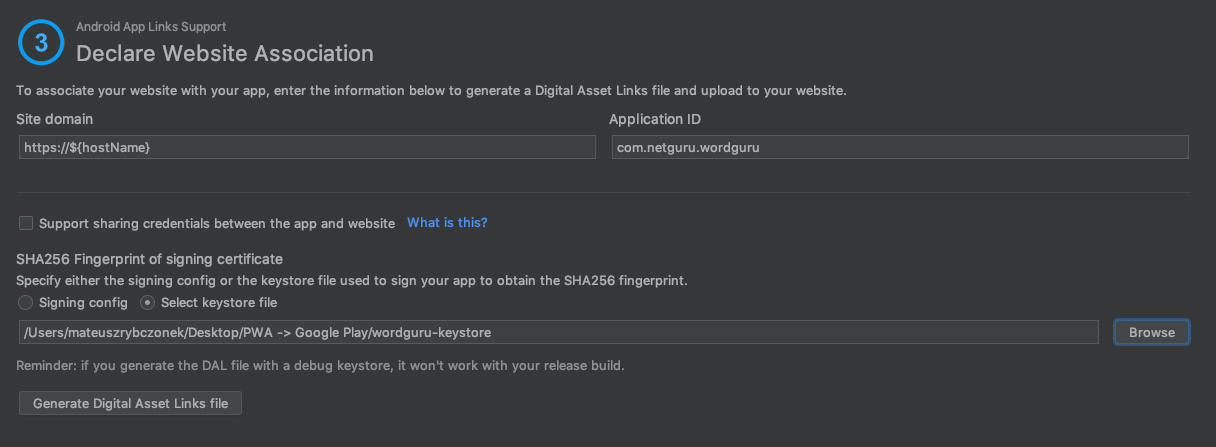
Task: Click the debug keystore reminder text
Action: pos(320,366)
